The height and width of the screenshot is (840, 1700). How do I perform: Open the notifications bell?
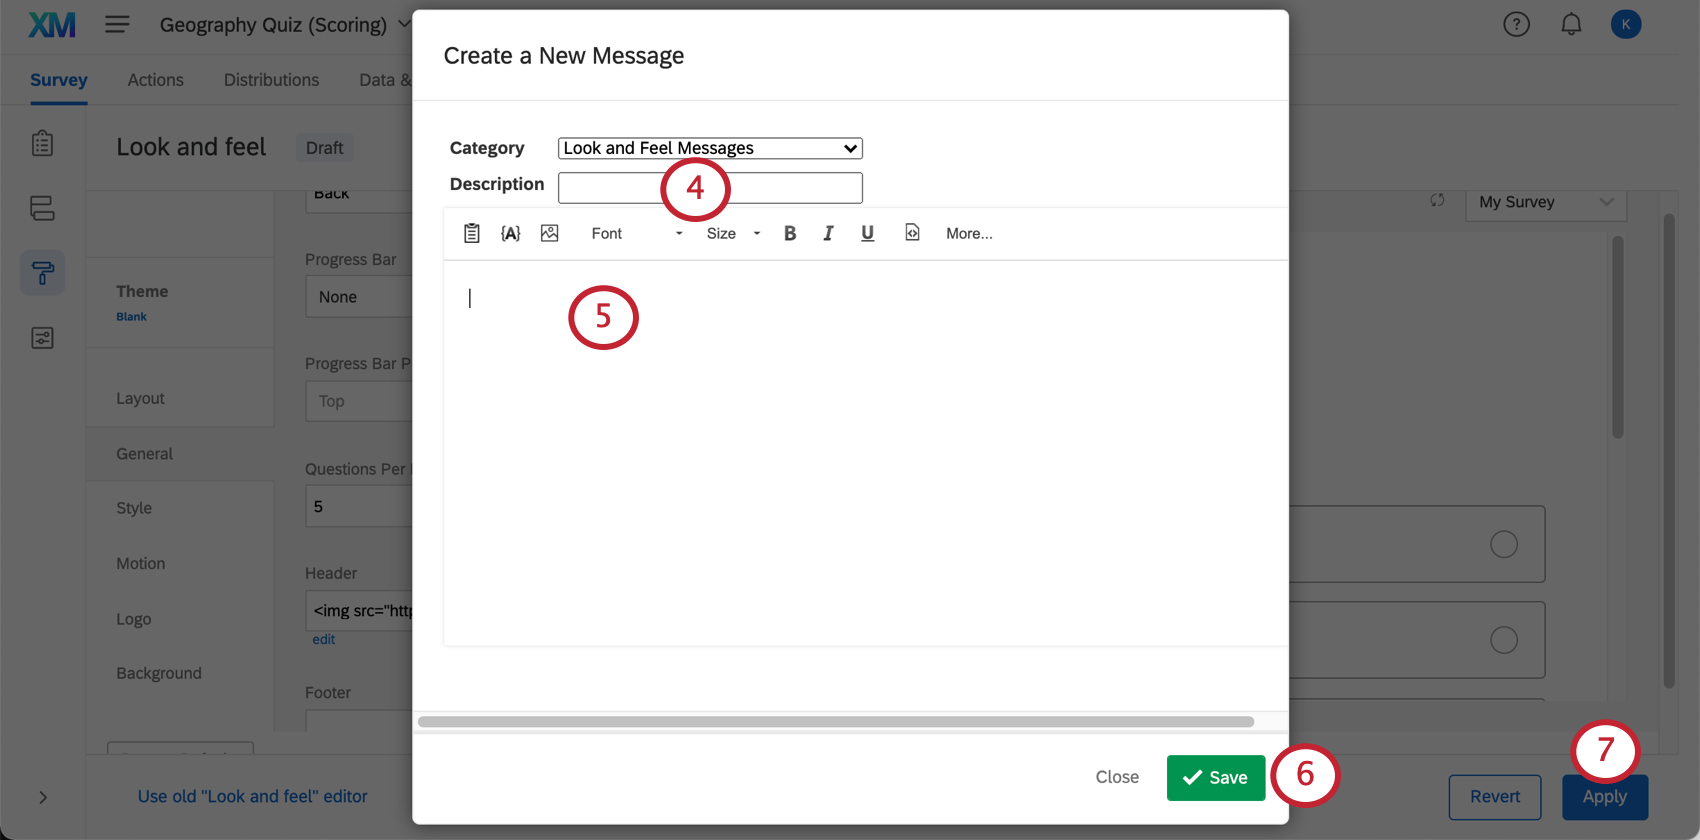tap(1571, 24)
